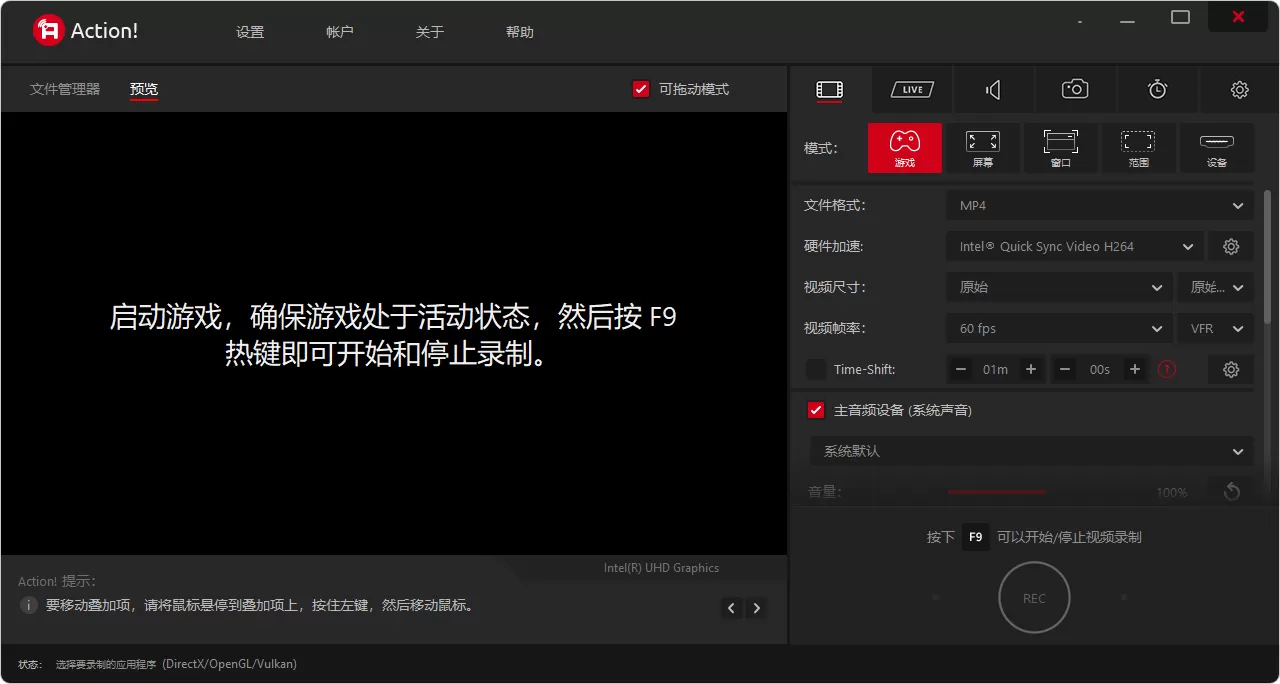This screenshot has height=684, width=1280.
Task: Open the 文件格式 MP4 dropdown
Action: tap(1098, 205)
